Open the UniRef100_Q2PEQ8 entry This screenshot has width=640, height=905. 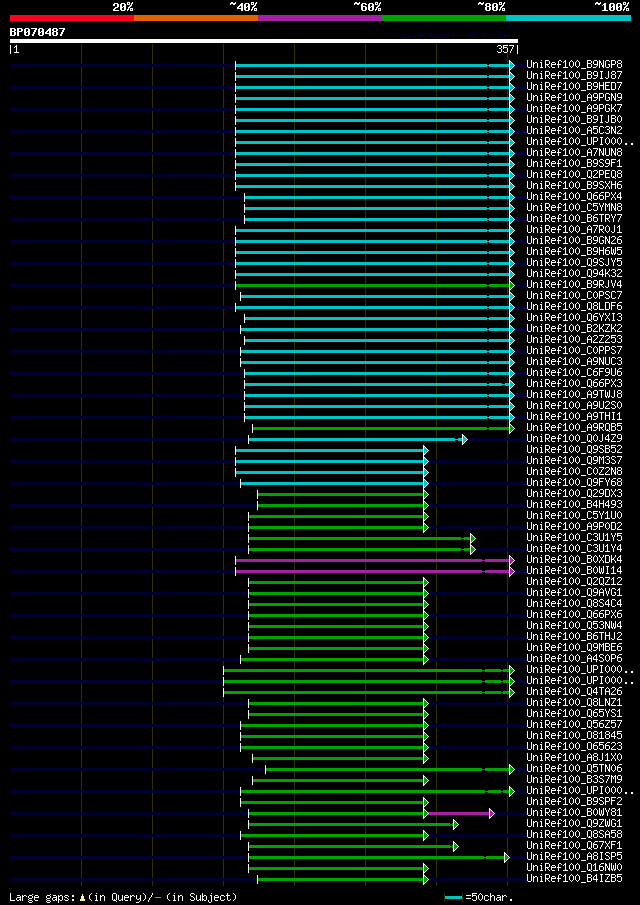[x=574, y=174]
